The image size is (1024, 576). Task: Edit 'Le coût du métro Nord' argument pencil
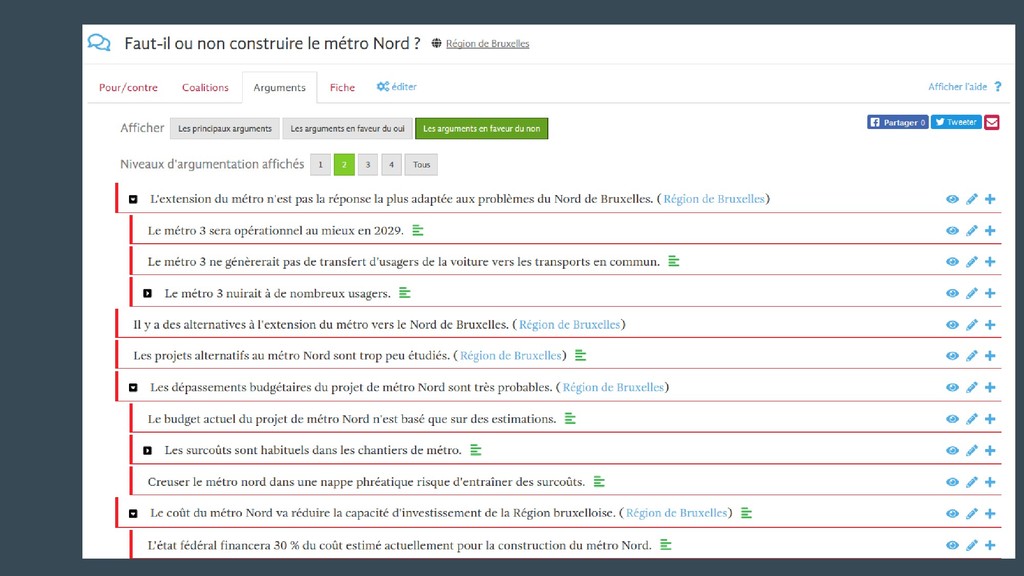click(x=972, y=513)
